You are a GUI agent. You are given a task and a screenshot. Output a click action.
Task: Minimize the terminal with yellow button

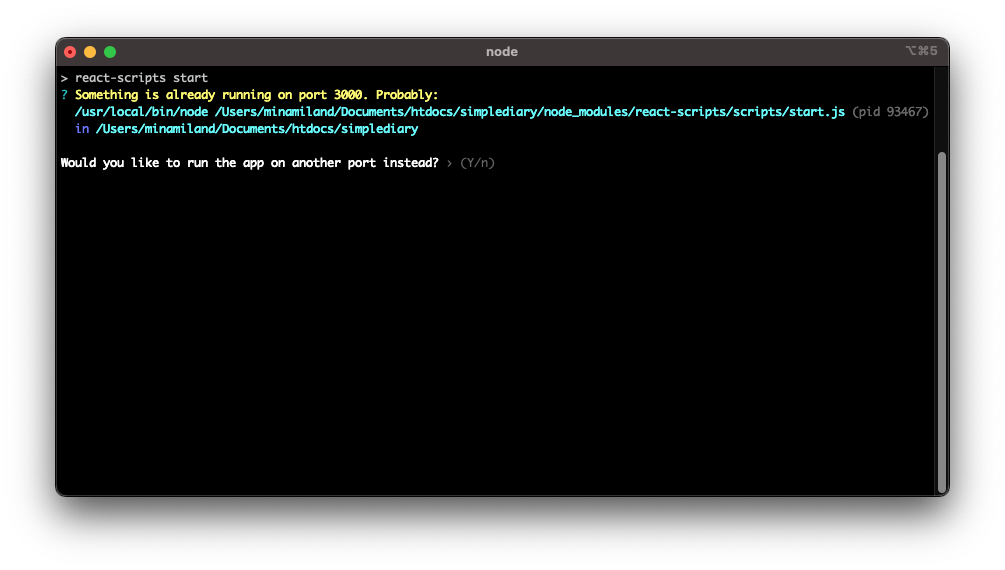click(x=90, y=52)
